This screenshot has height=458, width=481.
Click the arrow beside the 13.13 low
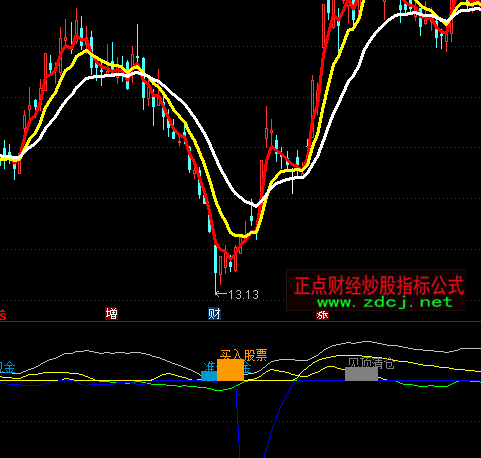point(221,294)
